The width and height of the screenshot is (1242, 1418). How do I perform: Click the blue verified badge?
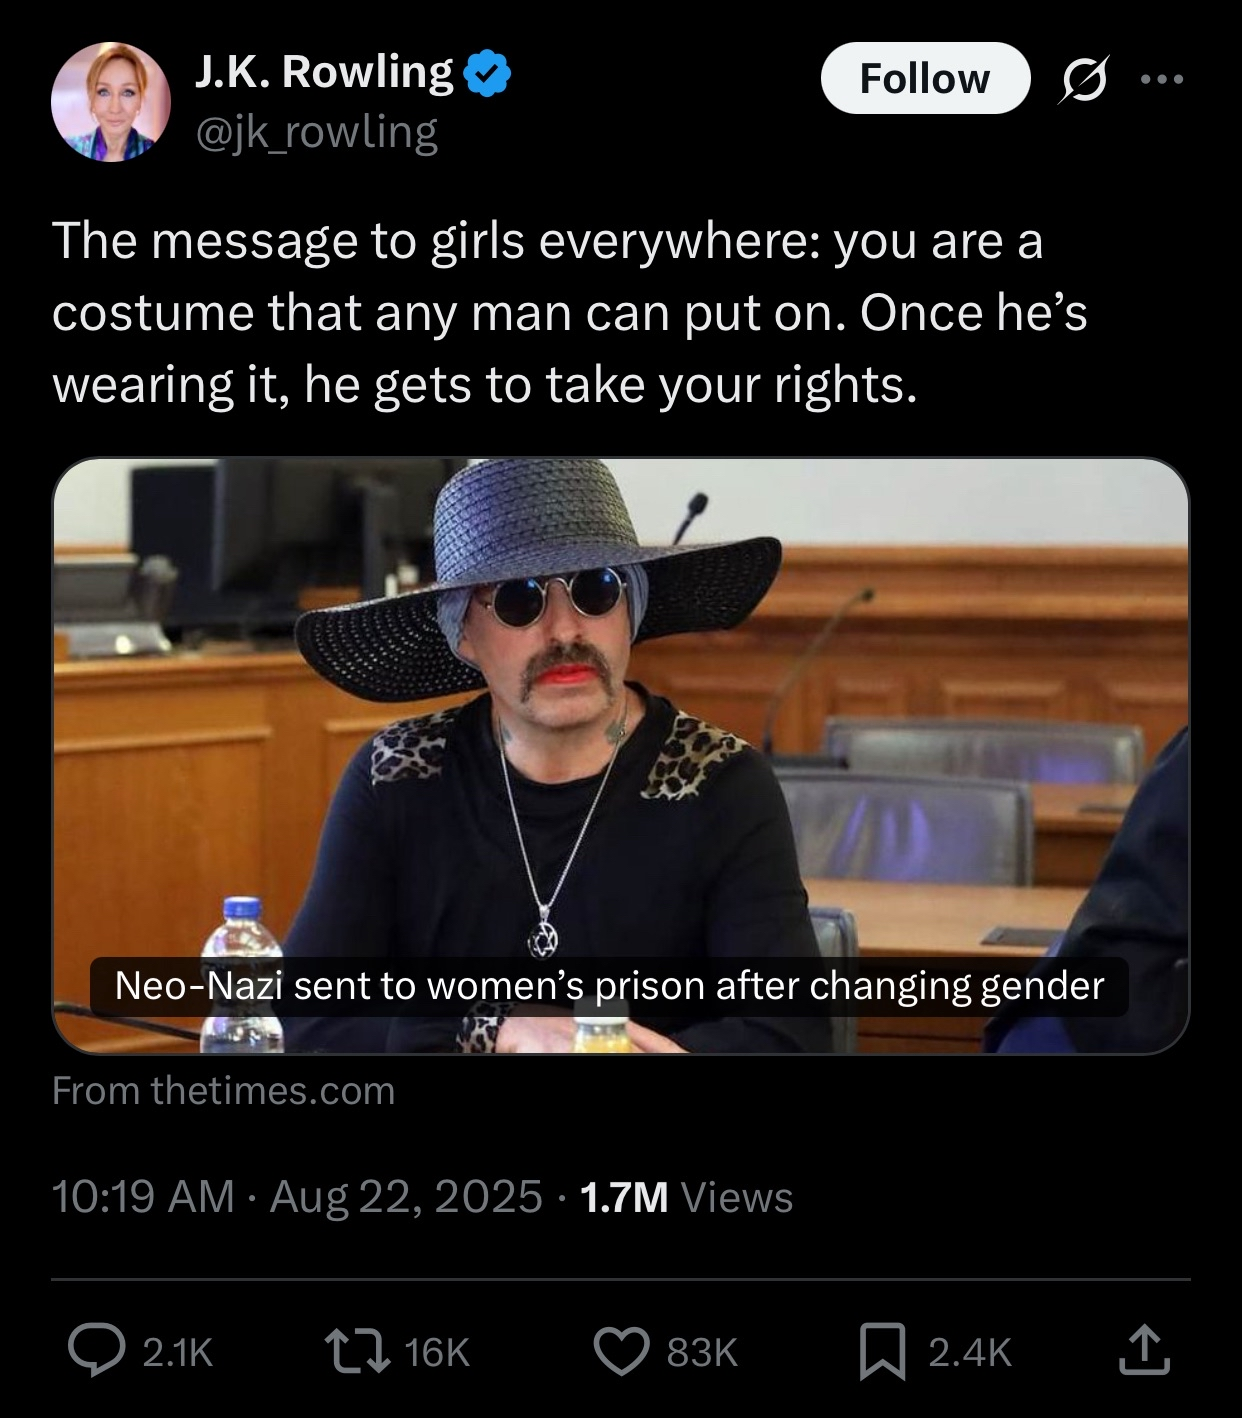click(486, 72)
